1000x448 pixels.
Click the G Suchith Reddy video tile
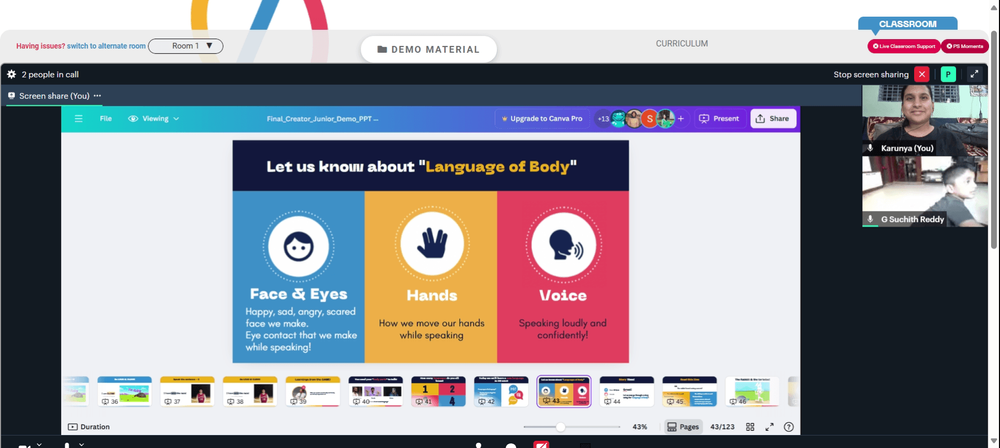(x=925, y=191)
